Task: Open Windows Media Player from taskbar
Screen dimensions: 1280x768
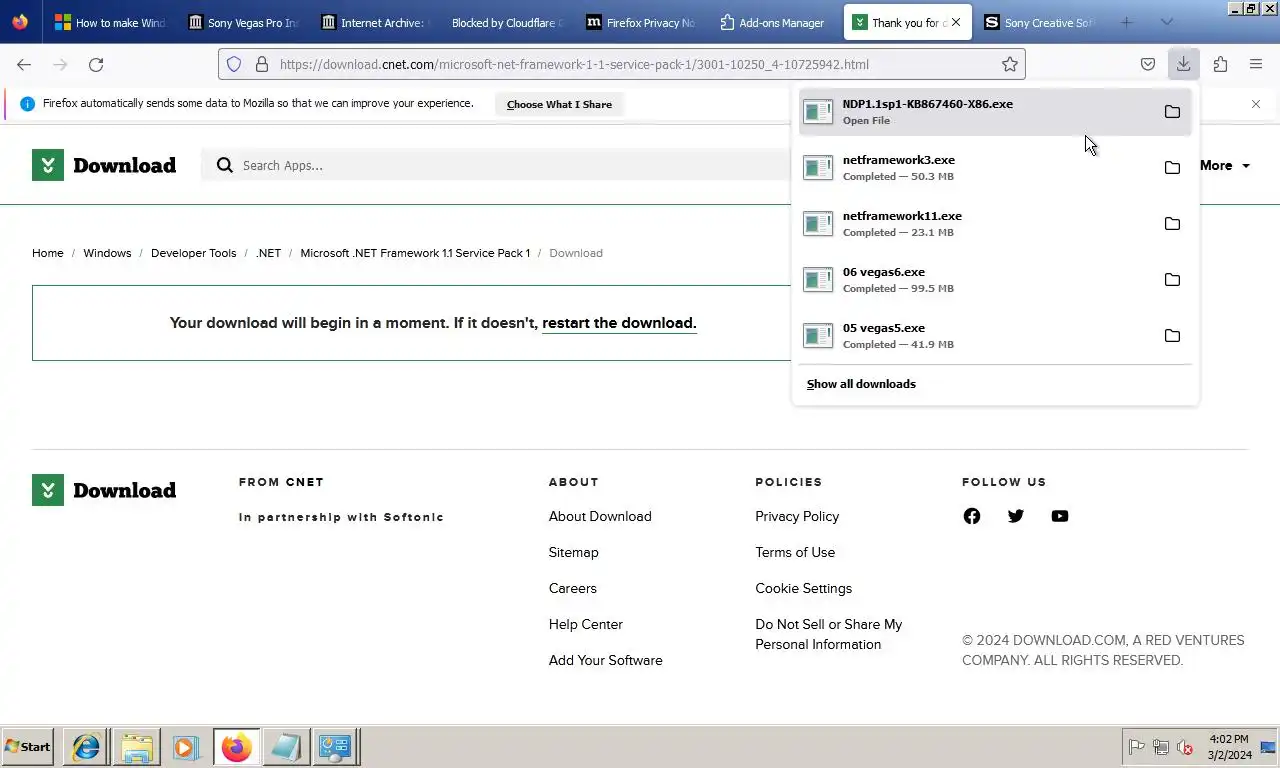Action: click(185, 747)
